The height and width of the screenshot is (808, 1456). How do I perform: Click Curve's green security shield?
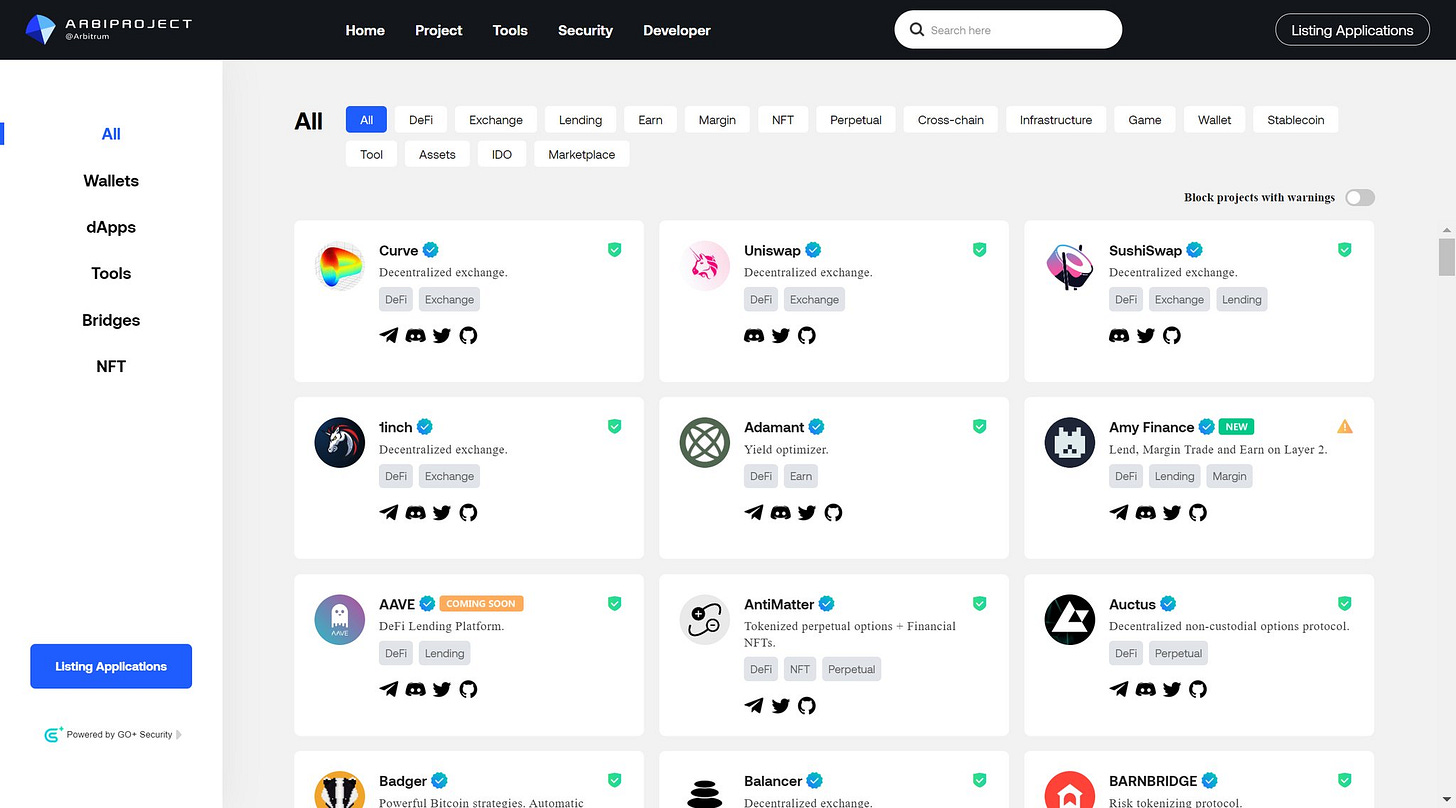click(615, 249)
